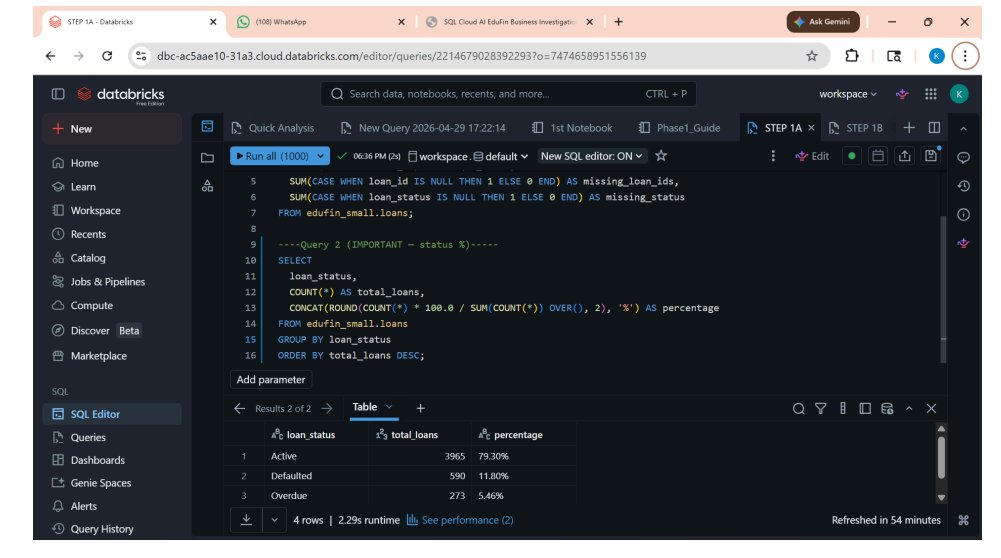
Task: Open the folder browser icon
Action: point(207,157)
